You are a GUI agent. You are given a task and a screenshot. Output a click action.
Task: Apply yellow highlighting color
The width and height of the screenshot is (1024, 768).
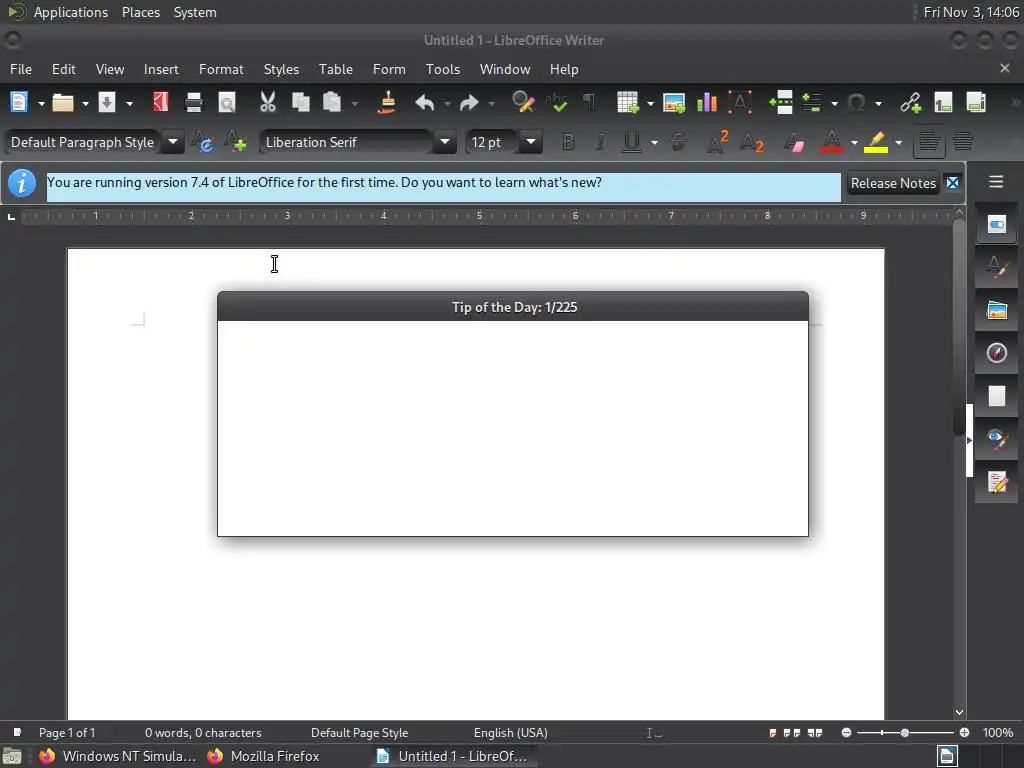click(876, 142)
